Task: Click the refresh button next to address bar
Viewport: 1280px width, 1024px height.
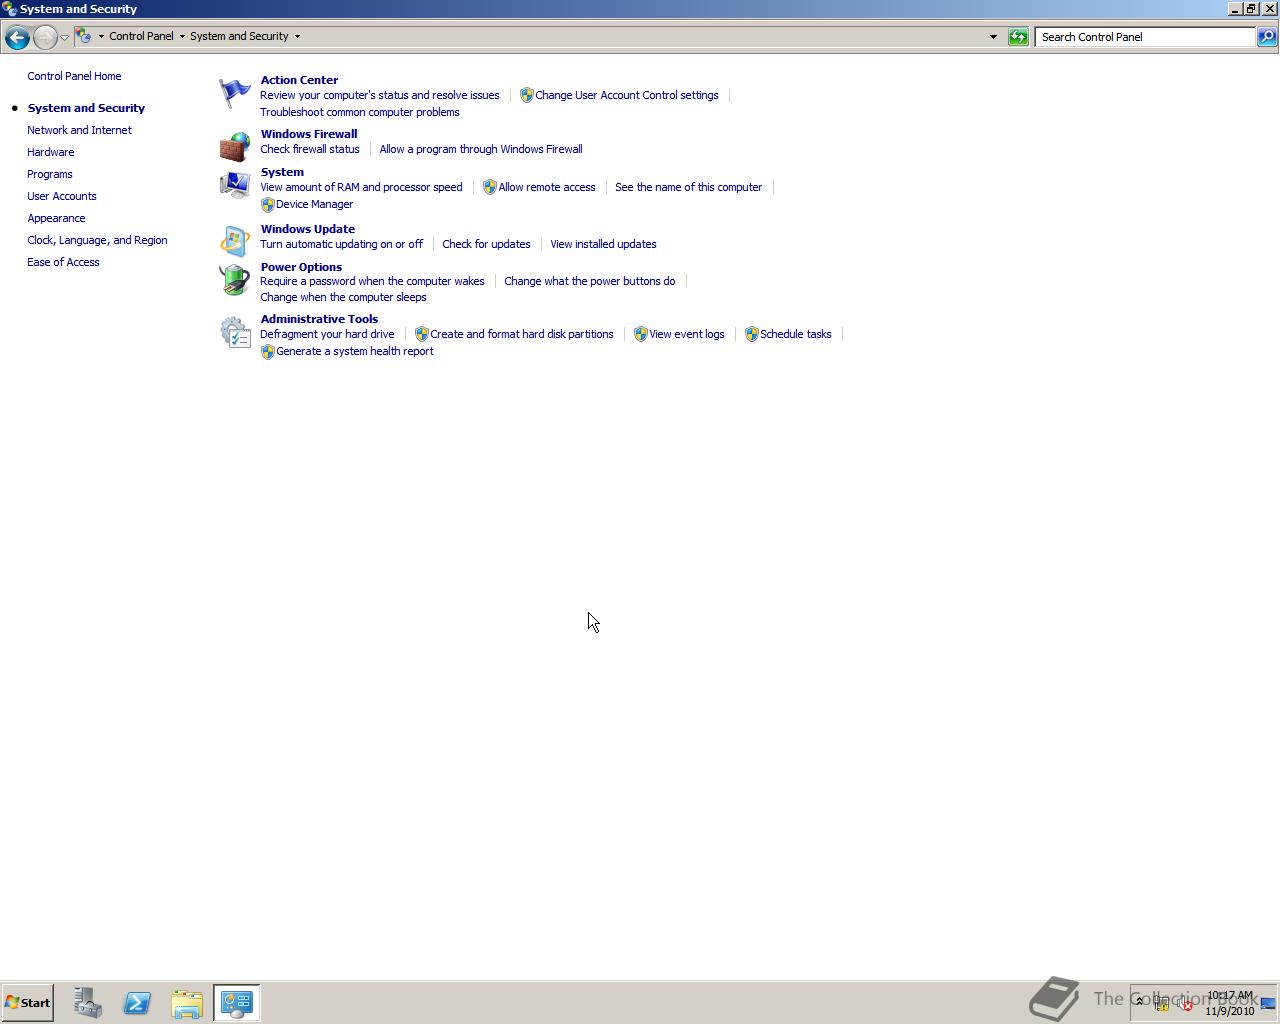Action: [1018, 37]
